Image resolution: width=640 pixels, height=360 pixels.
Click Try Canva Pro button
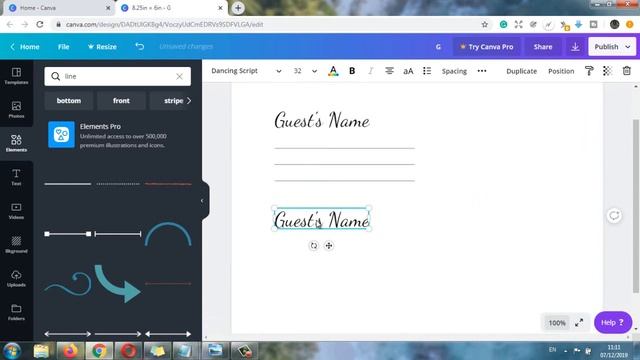pyautogui.click(x=487, y=47)
